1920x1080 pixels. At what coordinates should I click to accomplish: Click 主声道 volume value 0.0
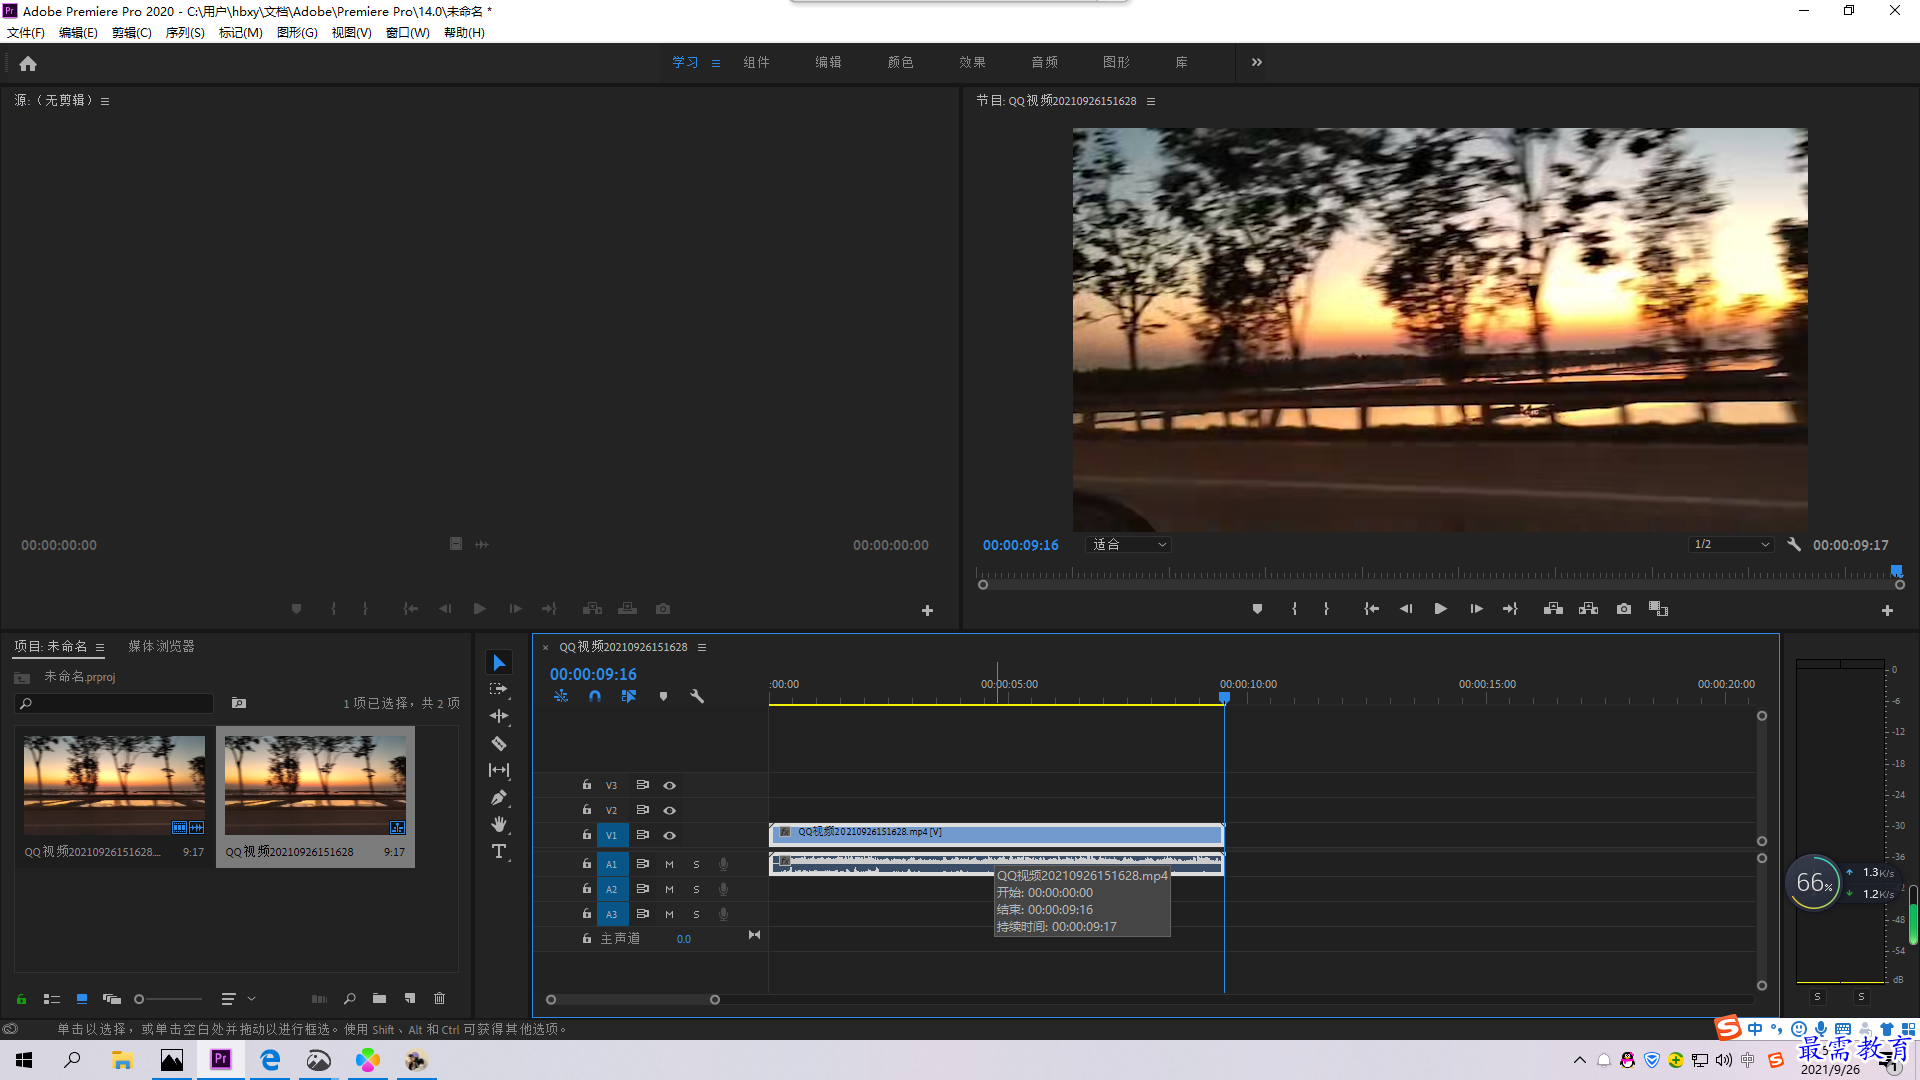click(x=684, y=939)
